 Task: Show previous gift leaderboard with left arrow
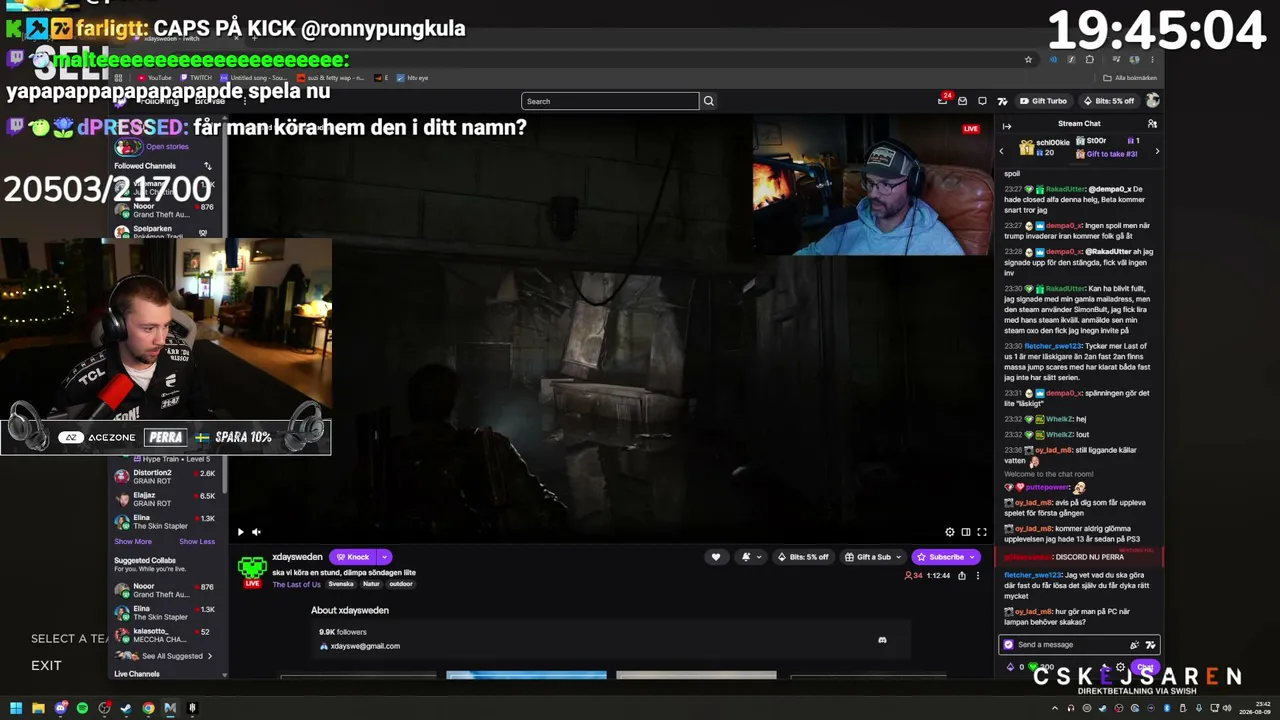tap(1001, 152)
